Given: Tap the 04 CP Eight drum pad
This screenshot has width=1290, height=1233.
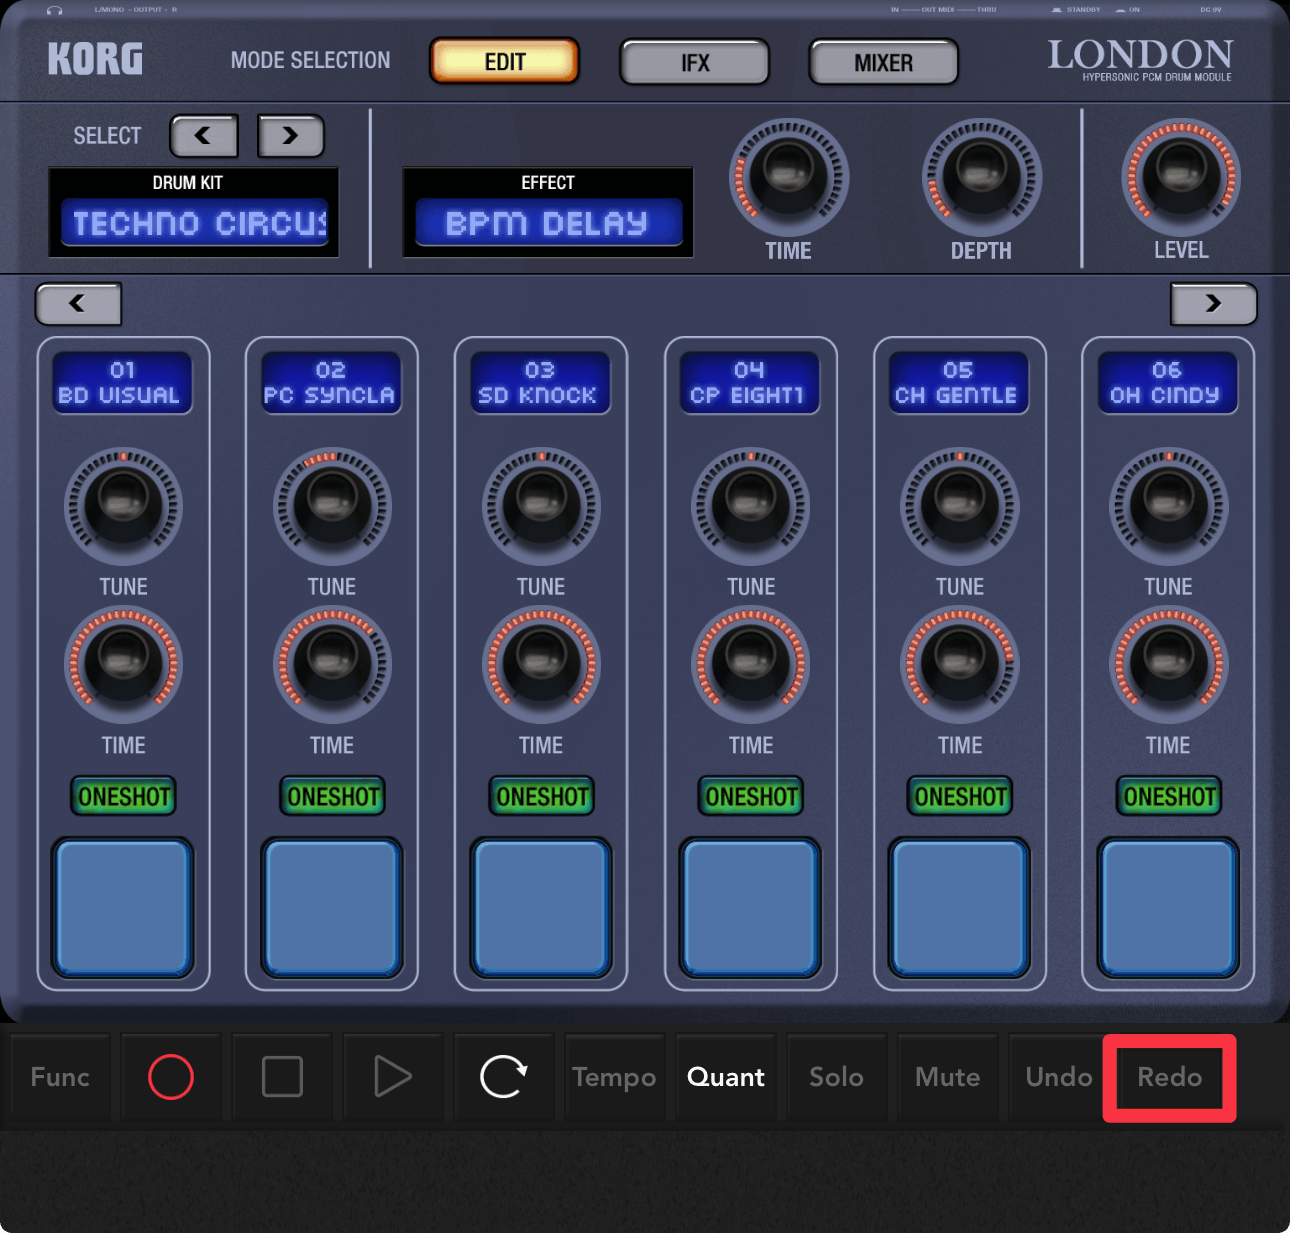Looking at the screenshot, I should [750, 907].
